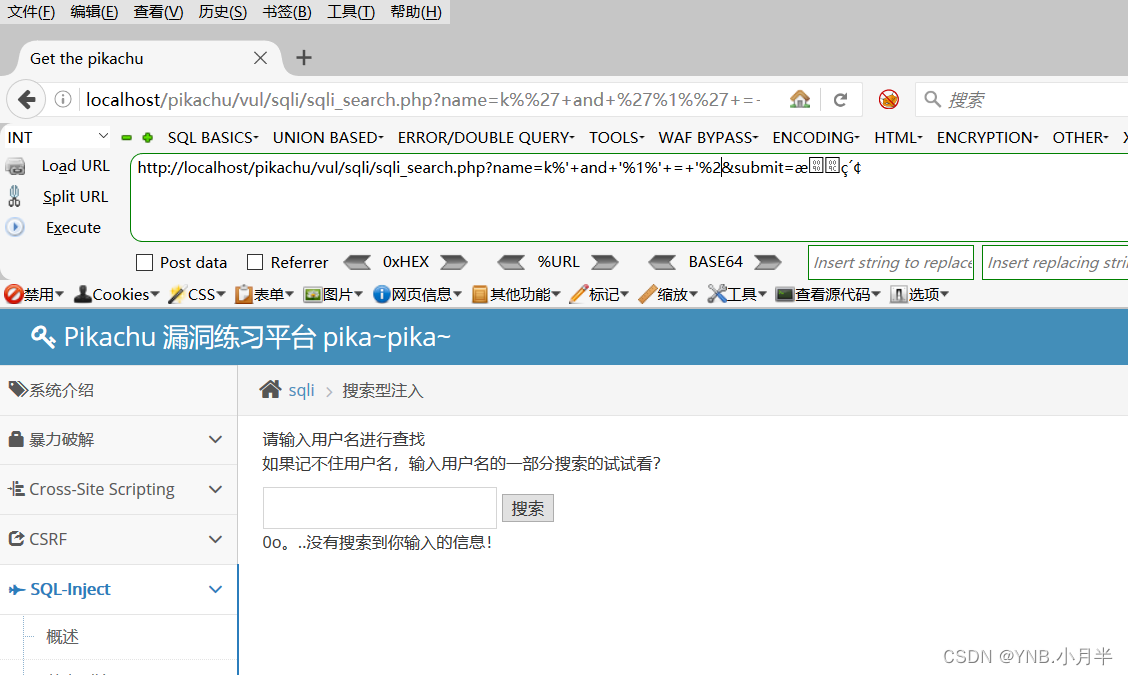Viewport: 1128px width, 675px height.
Task: Click the HackBar URL text area
Action: 629,198
